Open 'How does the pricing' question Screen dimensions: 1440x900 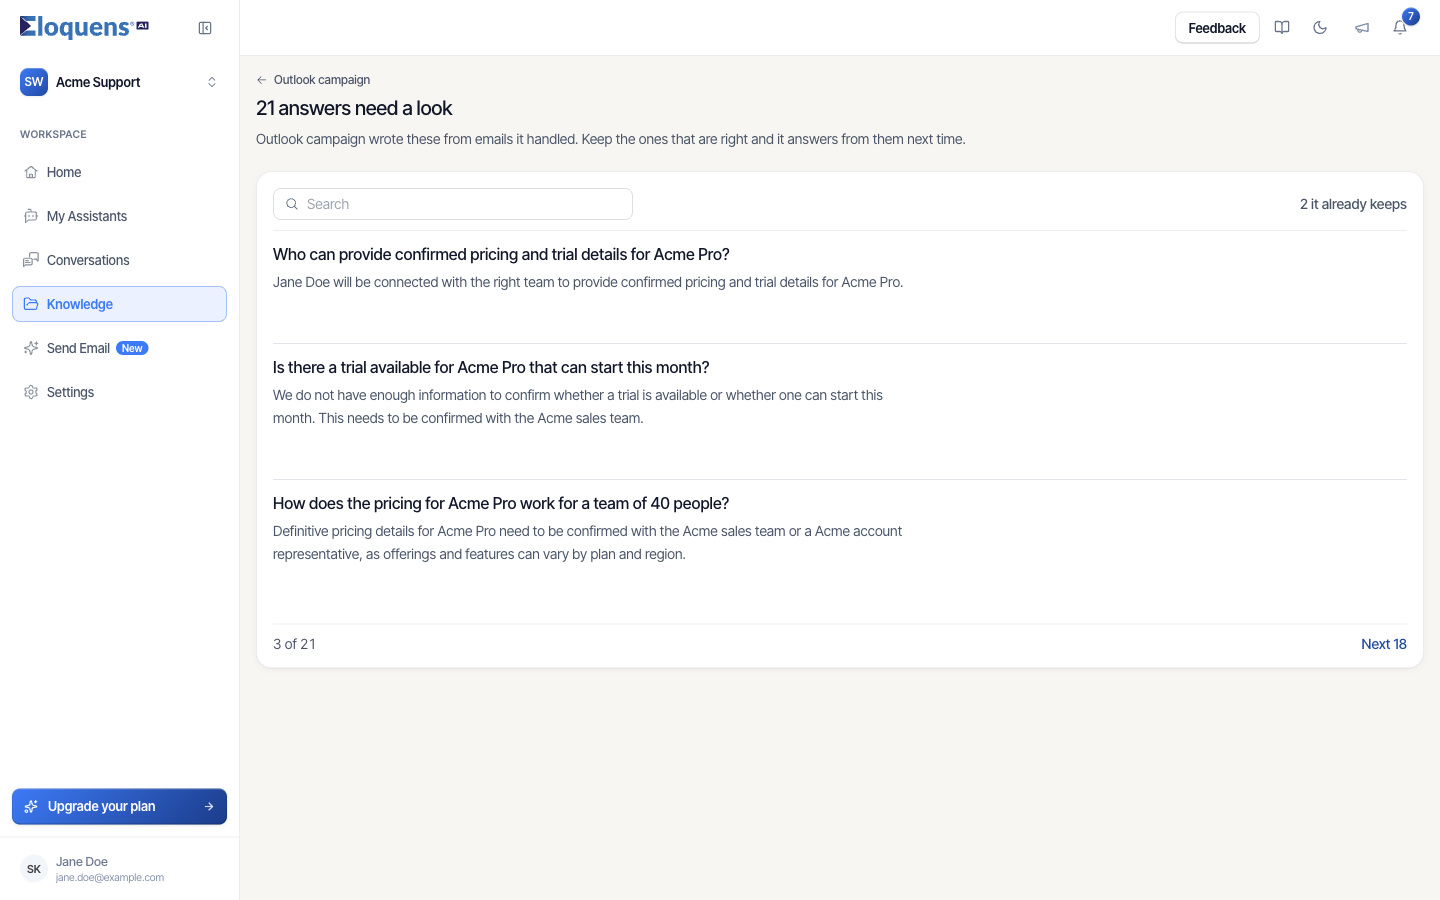[x=501, y=503]
